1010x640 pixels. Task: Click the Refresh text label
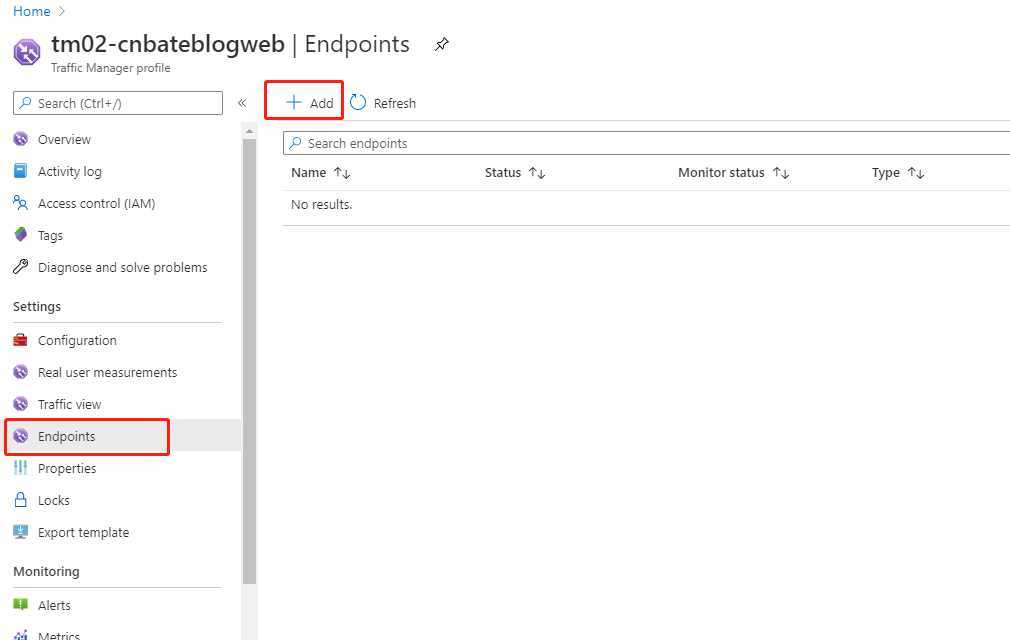[x=394, y=103]
